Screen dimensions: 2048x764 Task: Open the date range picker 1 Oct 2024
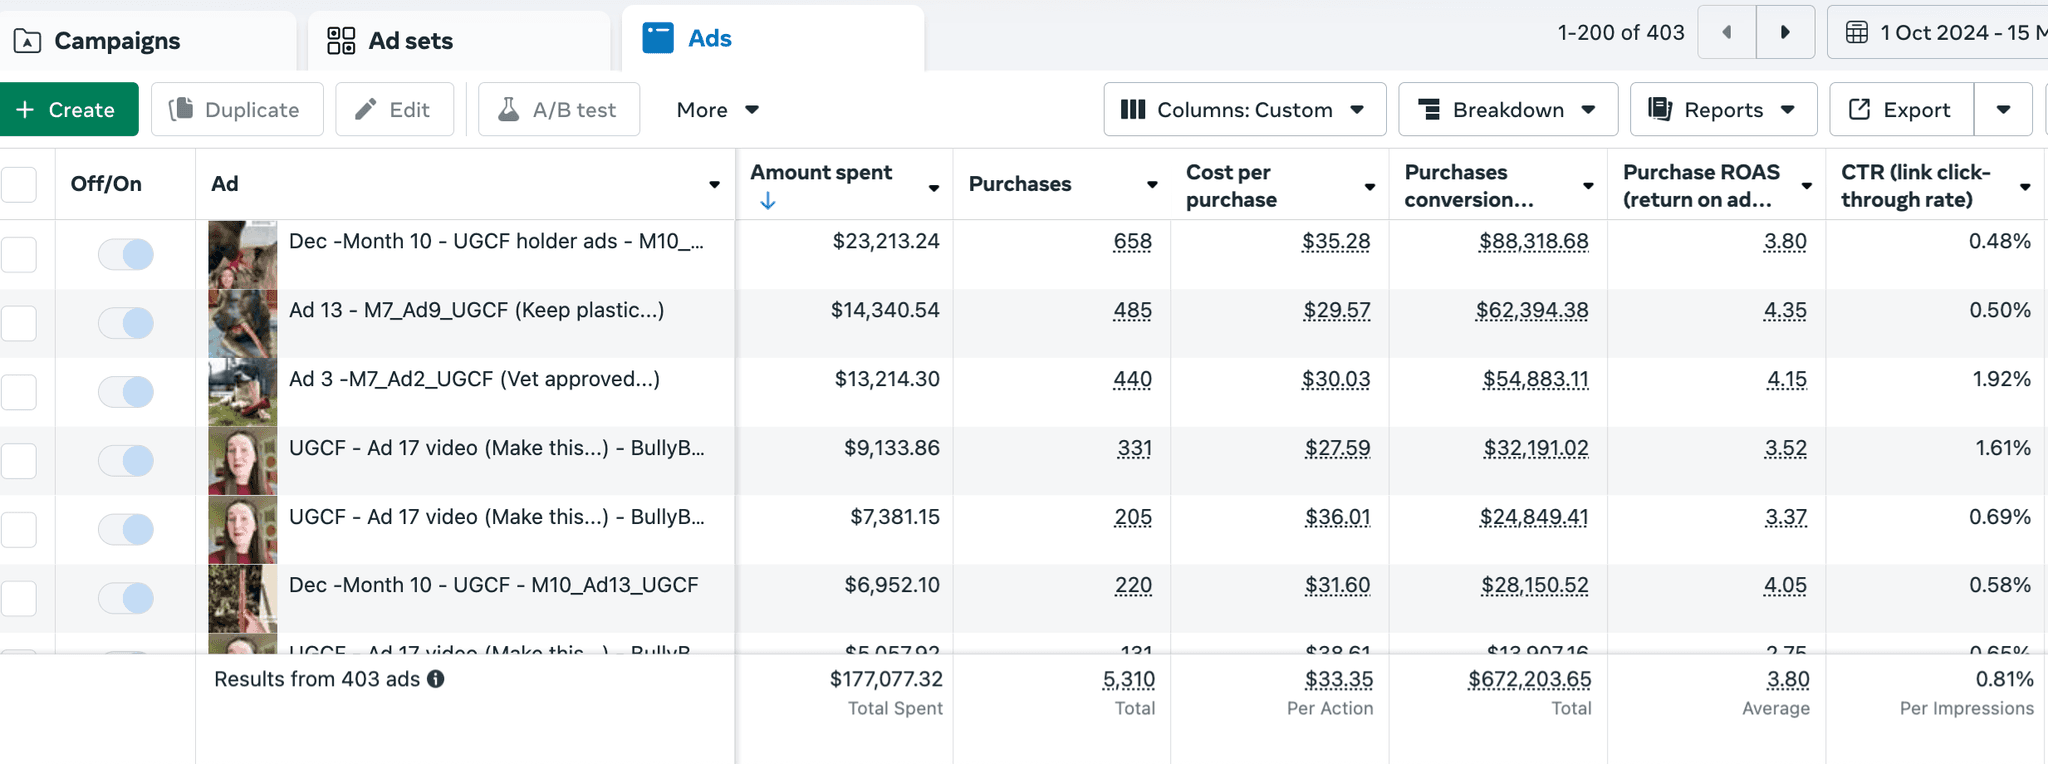click(x=1938, y=33)
